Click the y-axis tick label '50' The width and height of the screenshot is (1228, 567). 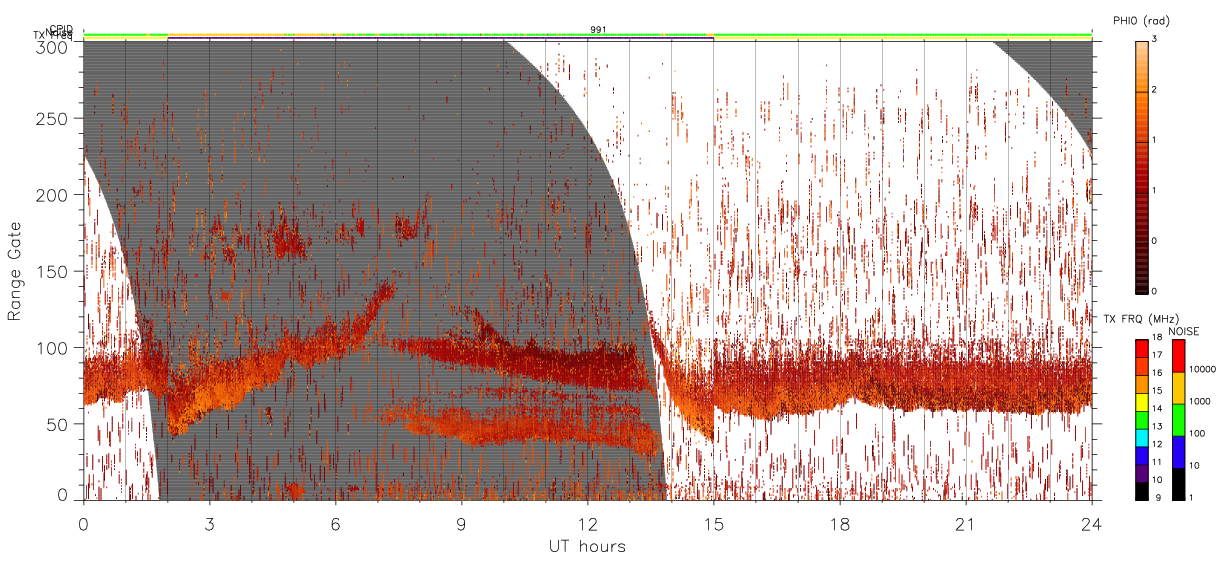[58, 424]
